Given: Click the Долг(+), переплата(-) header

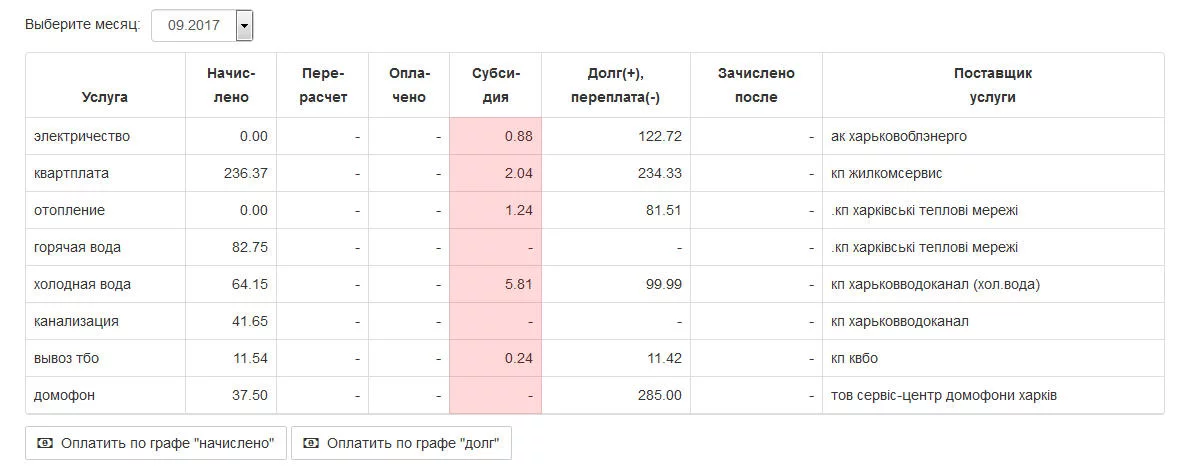Looking at the screenshot, I should 615,85.
